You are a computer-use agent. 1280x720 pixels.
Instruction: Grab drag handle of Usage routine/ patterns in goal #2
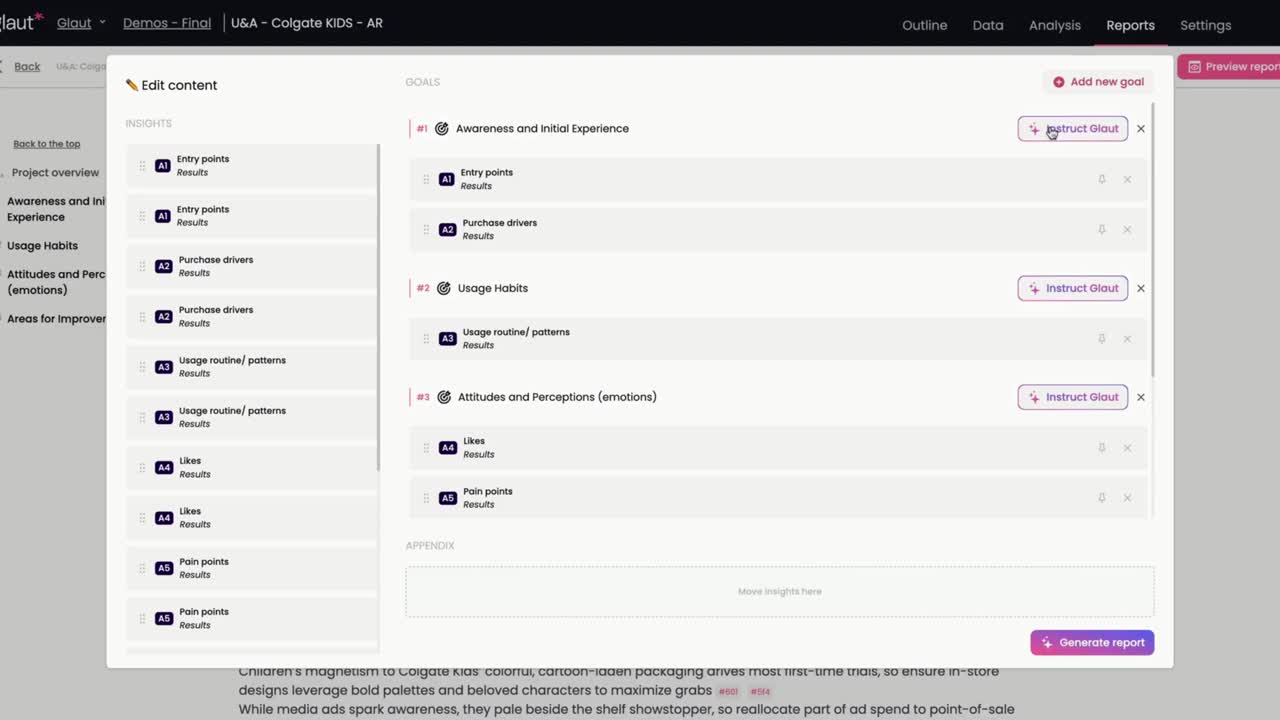pyautogui.click(x=426, y=338)
